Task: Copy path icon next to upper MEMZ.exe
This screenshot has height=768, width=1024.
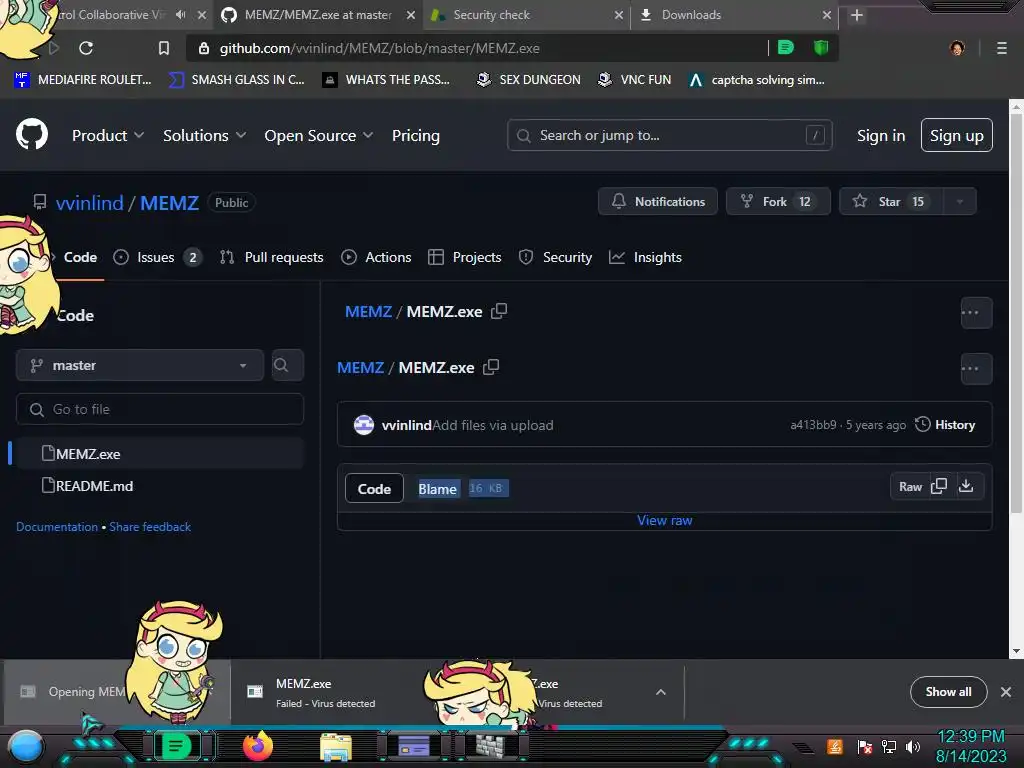Action: (499, 311)
